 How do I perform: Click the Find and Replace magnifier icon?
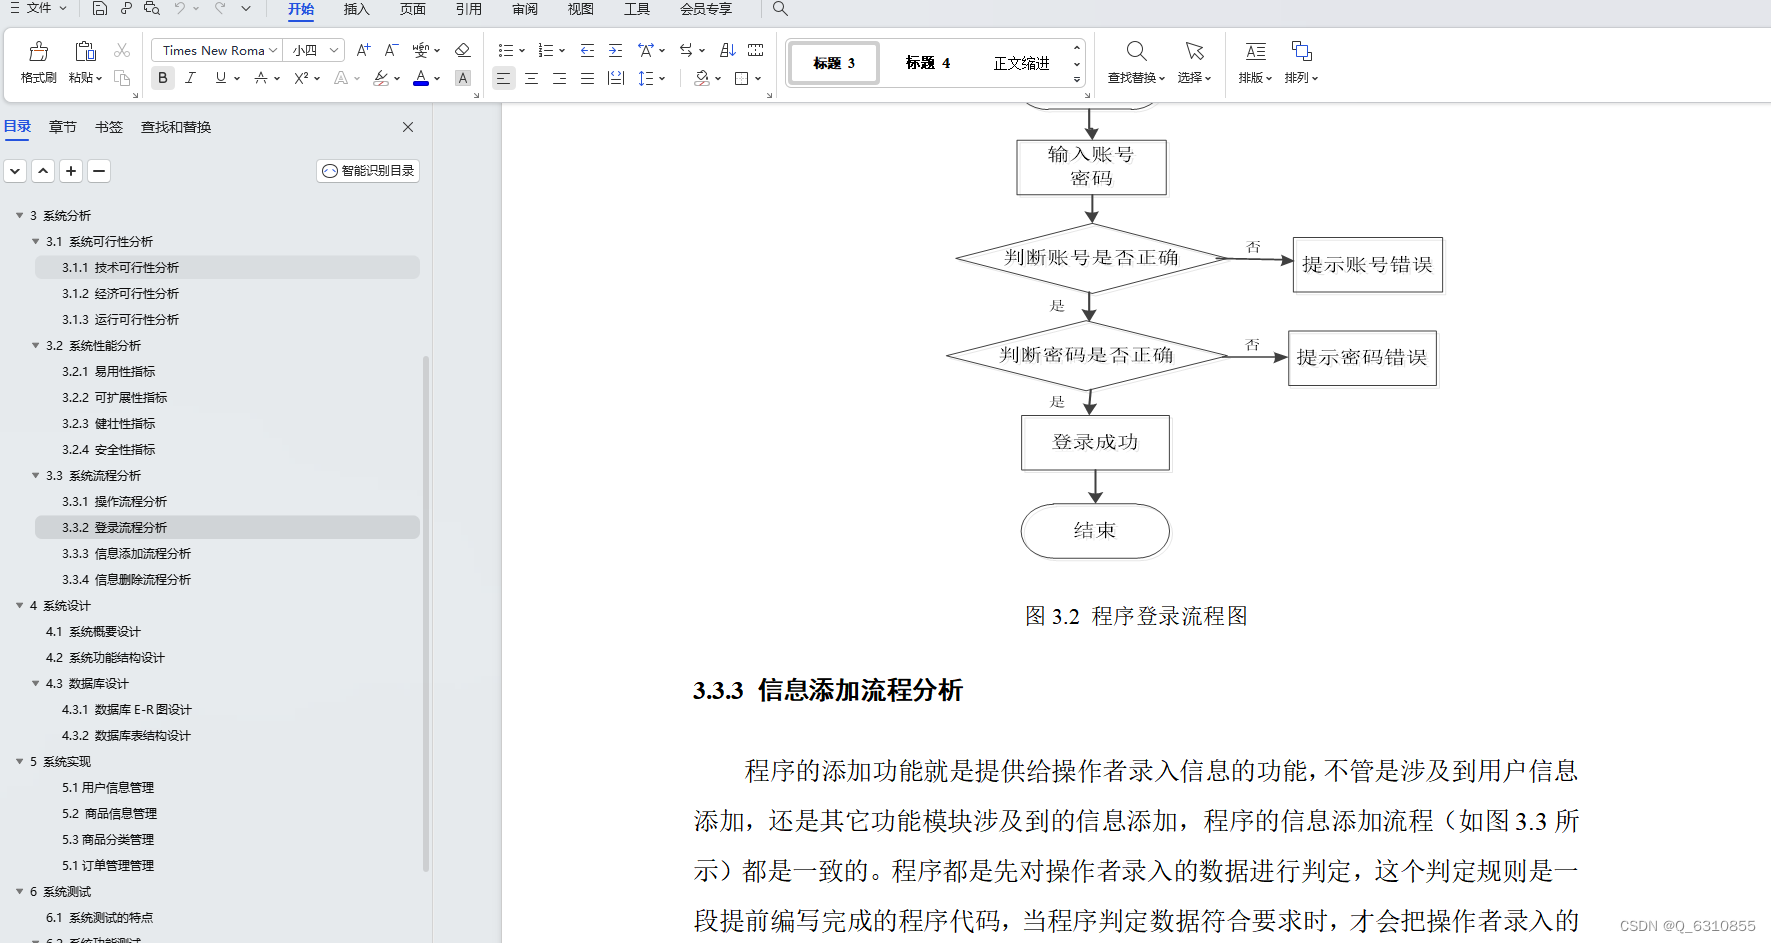click(x=1136, y=51)
